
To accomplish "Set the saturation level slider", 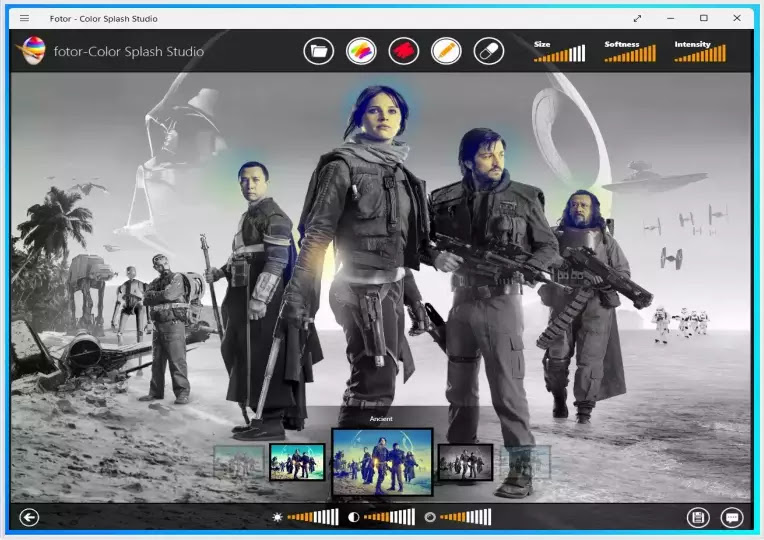I will pos(465,517).
